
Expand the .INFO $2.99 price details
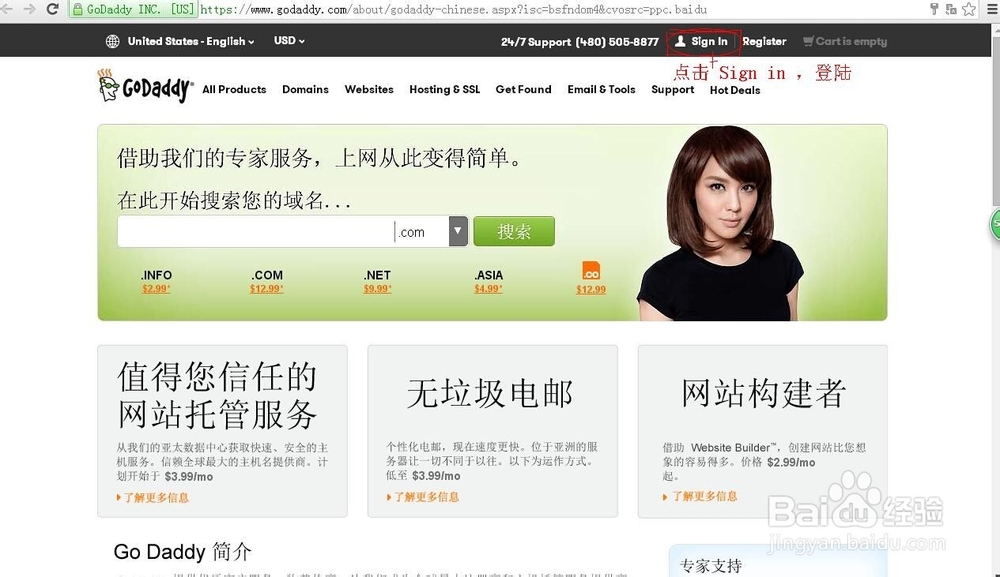point(157,288)
